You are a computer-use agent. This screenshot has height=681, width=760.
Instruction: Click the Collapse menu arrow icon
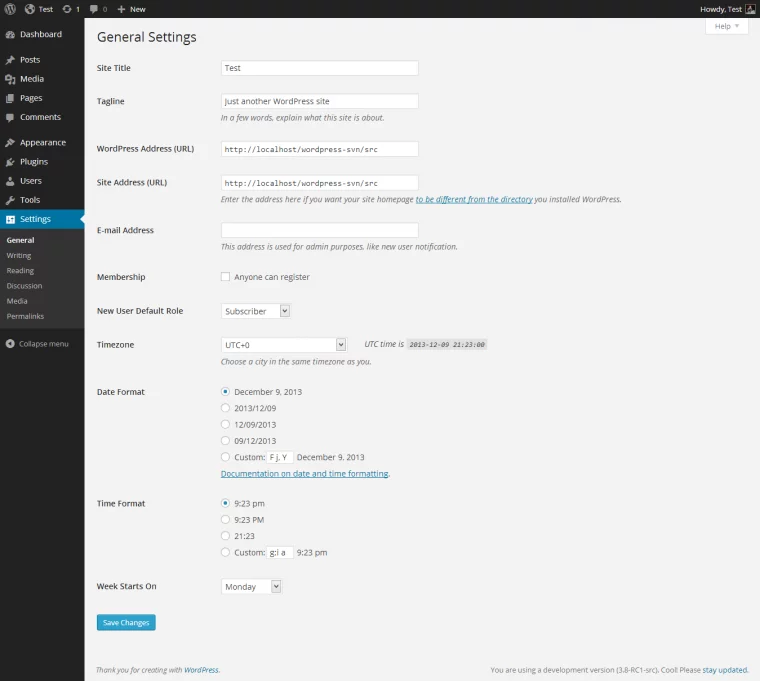[10, 344]
